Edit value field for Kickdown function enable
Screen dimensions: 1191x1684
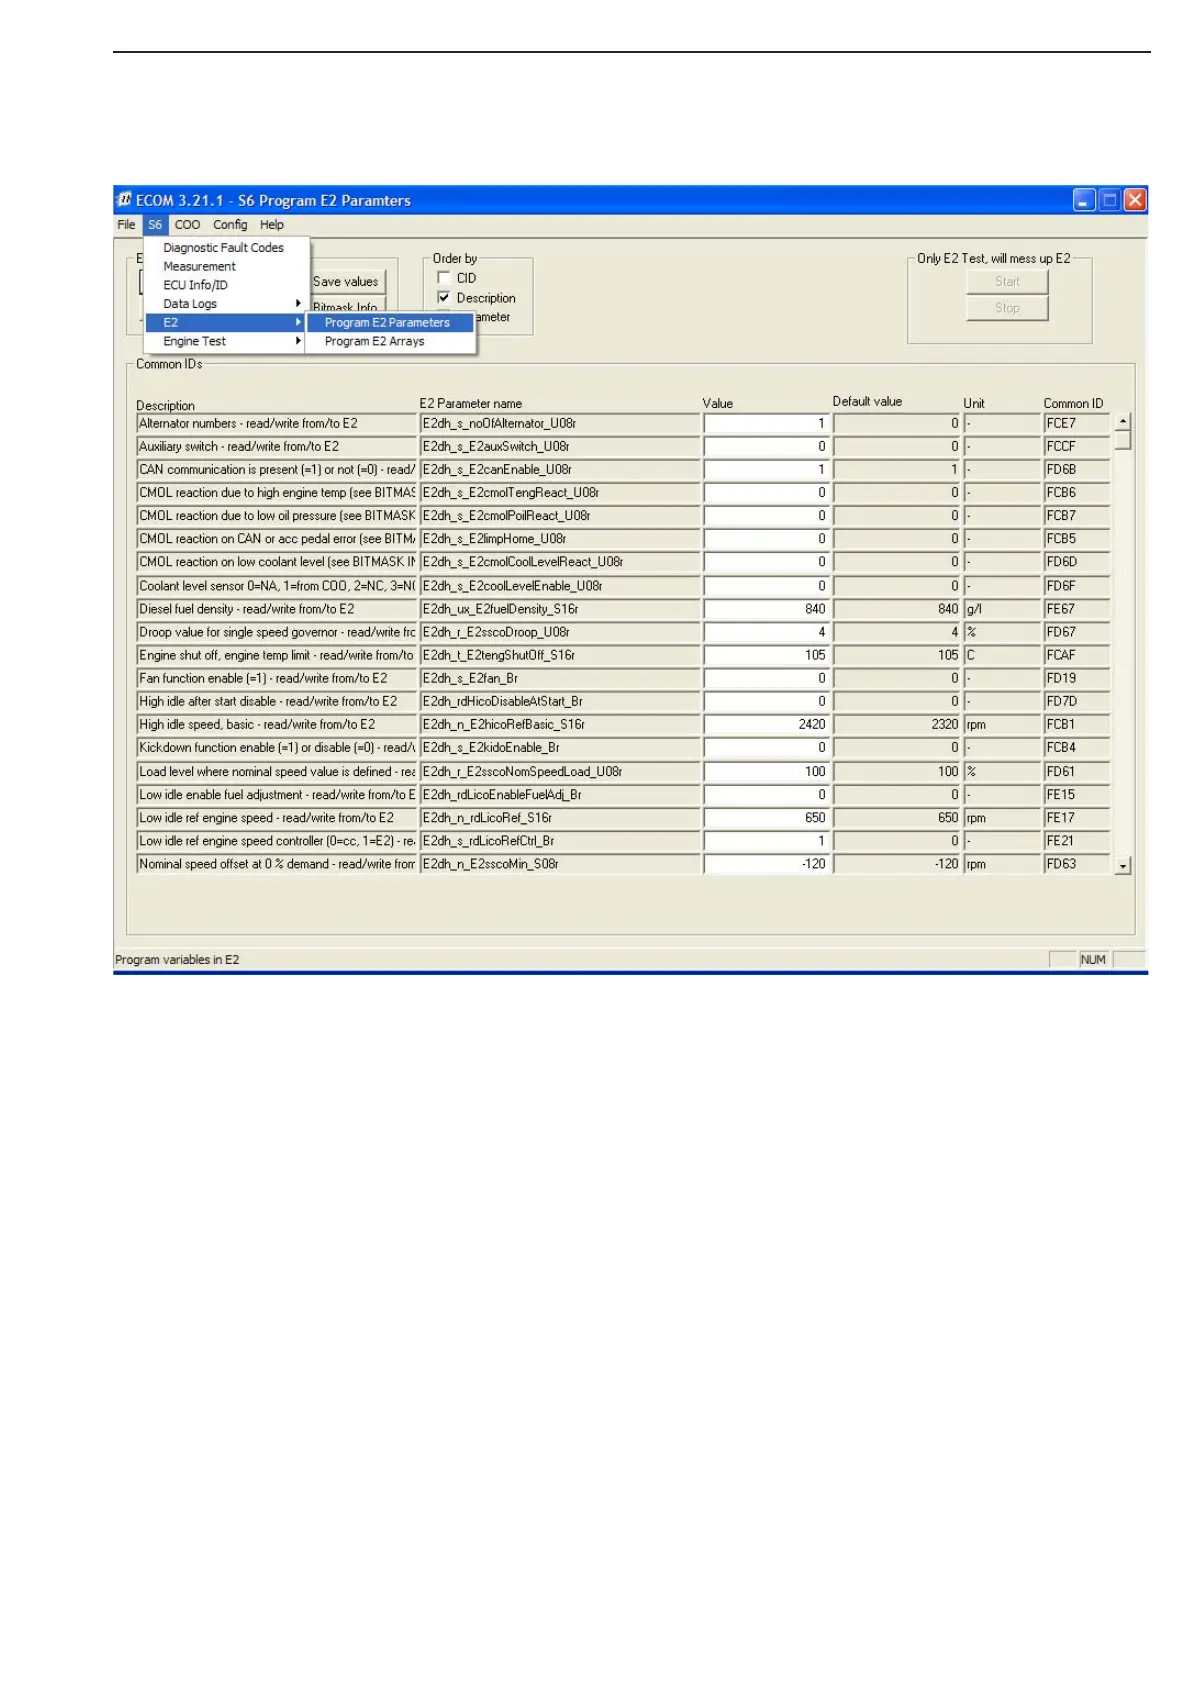tap(767, 748)
